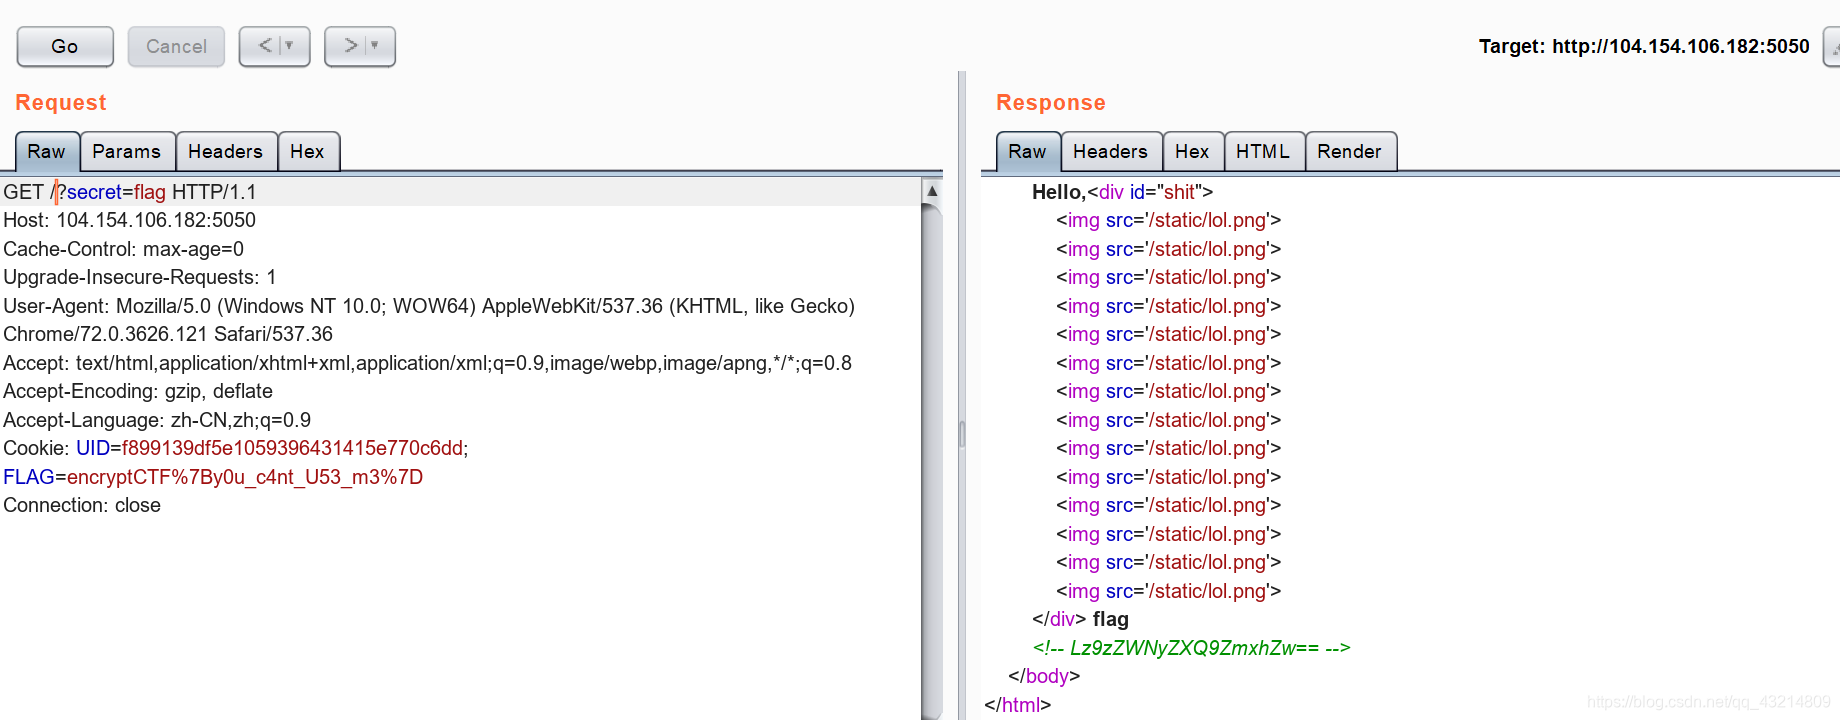Go back to previous request in history
This screenshot has height=720, width=1840.
click(265, 46)
